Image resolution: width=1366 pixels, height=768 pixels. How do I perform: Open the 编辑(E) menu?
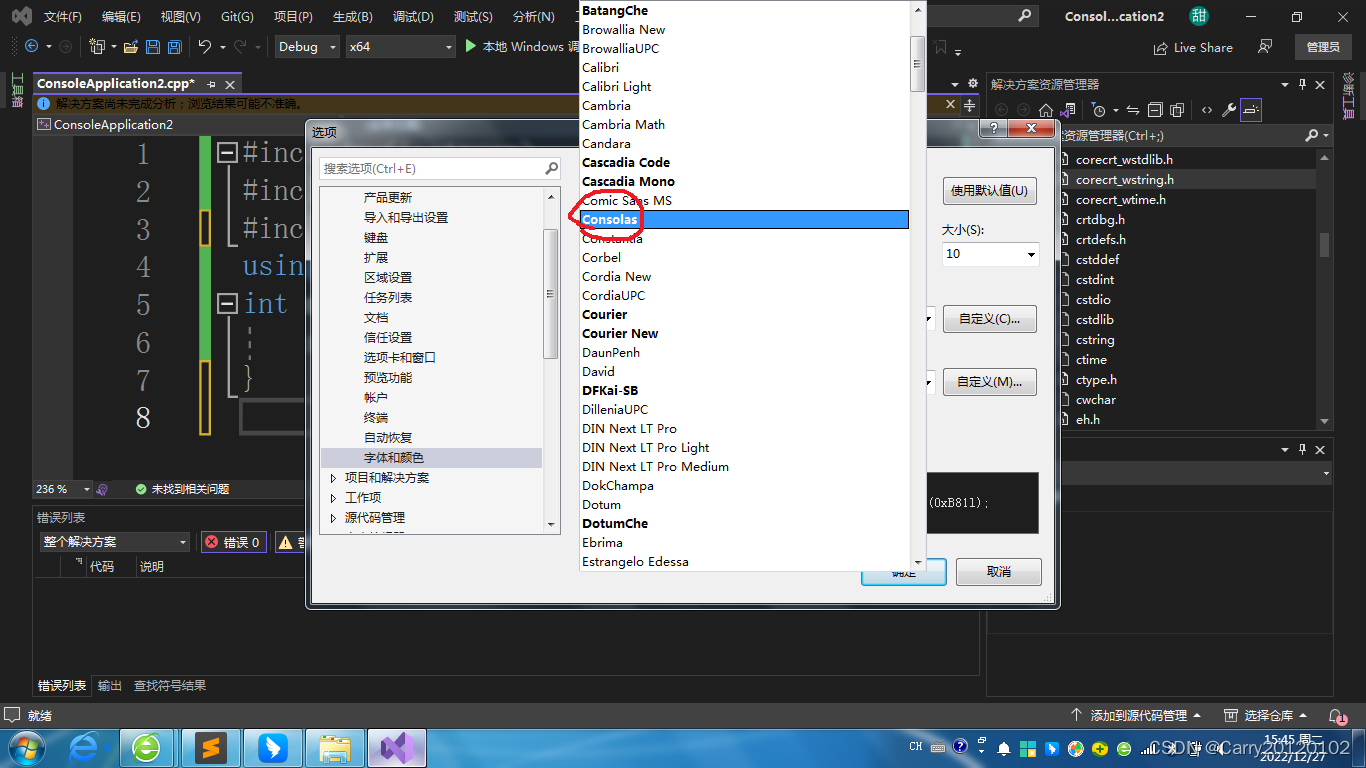tap(121, 17)
